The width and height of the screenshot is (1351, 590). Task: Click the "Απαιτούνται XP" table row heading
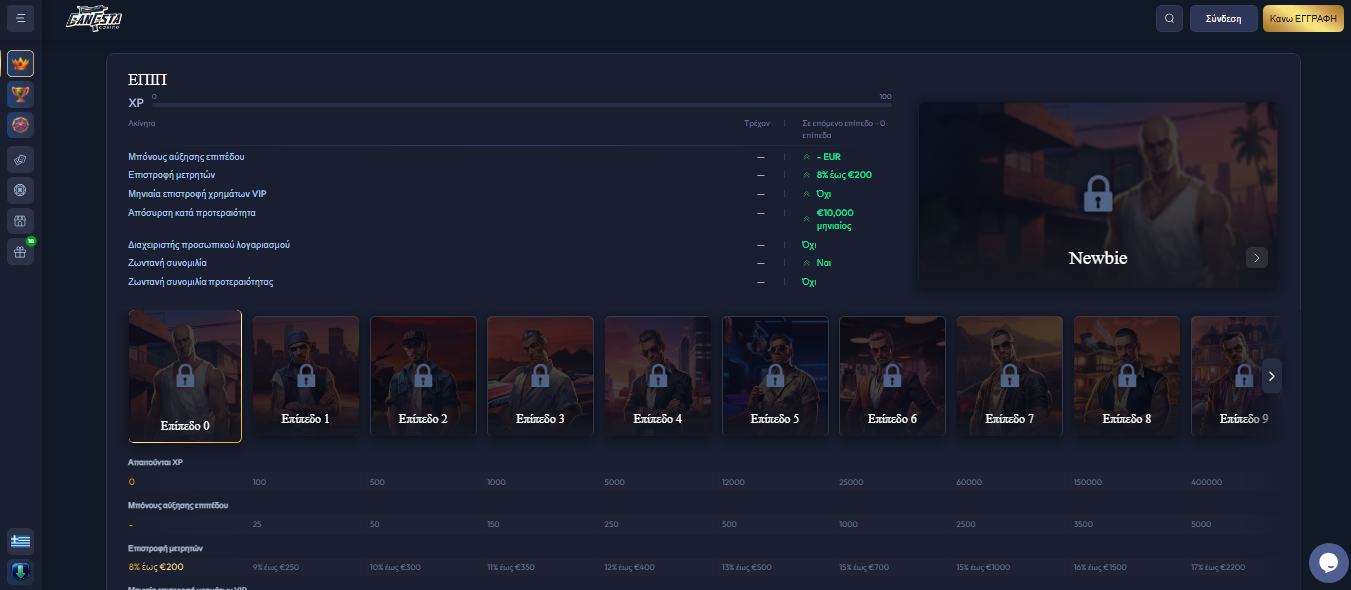tap(155, 463)
